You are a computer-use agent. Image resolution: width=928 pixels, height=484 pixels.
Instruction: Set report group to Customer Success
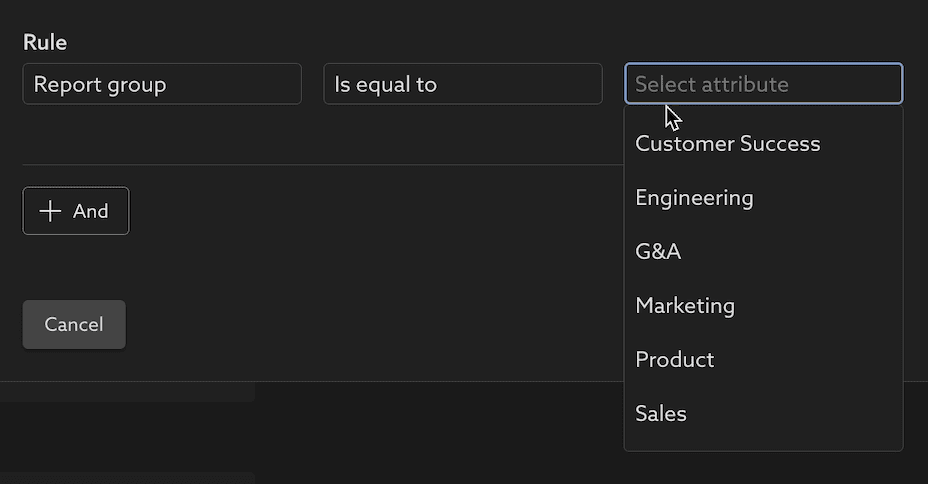727,144
